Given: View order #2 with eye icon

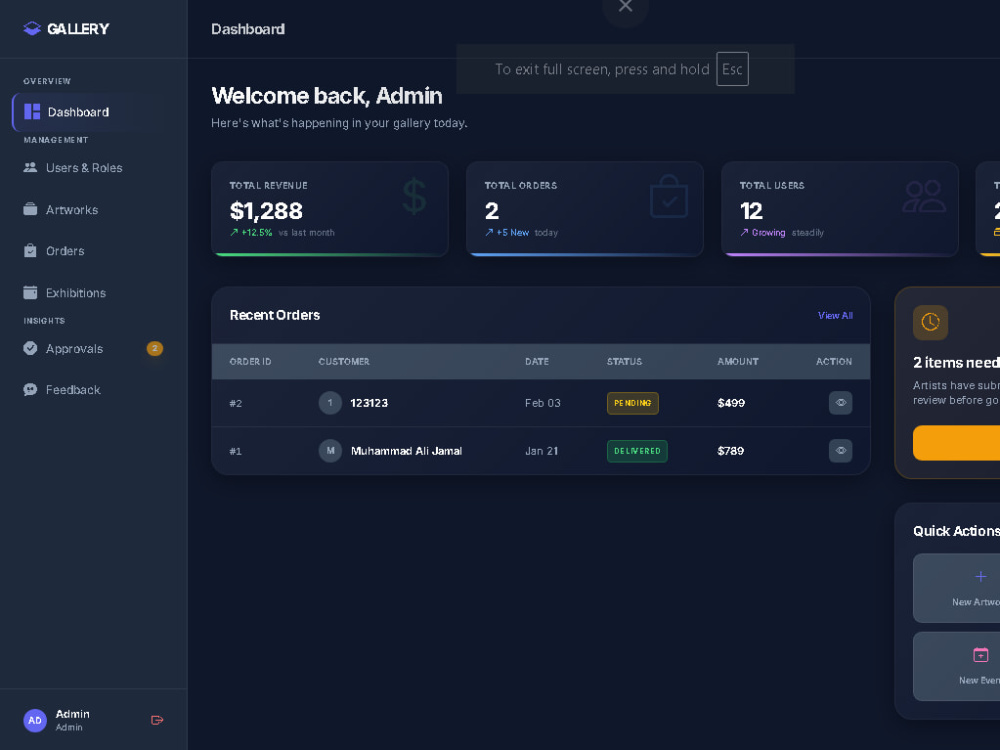Looking at the screenshot, I should (841, 403).
